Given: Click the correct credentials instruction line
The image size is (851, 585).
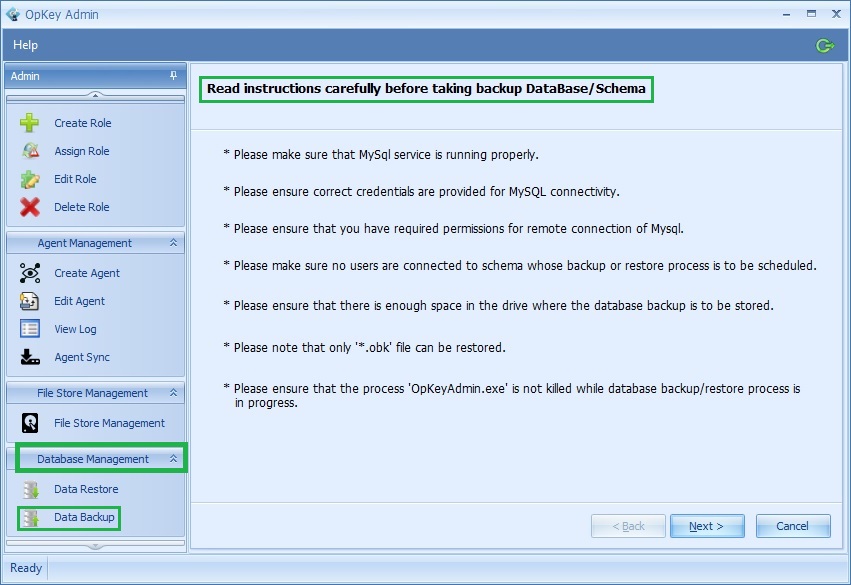Looking at the screenshot, I should pyautogui.click(x=421, y=192).
